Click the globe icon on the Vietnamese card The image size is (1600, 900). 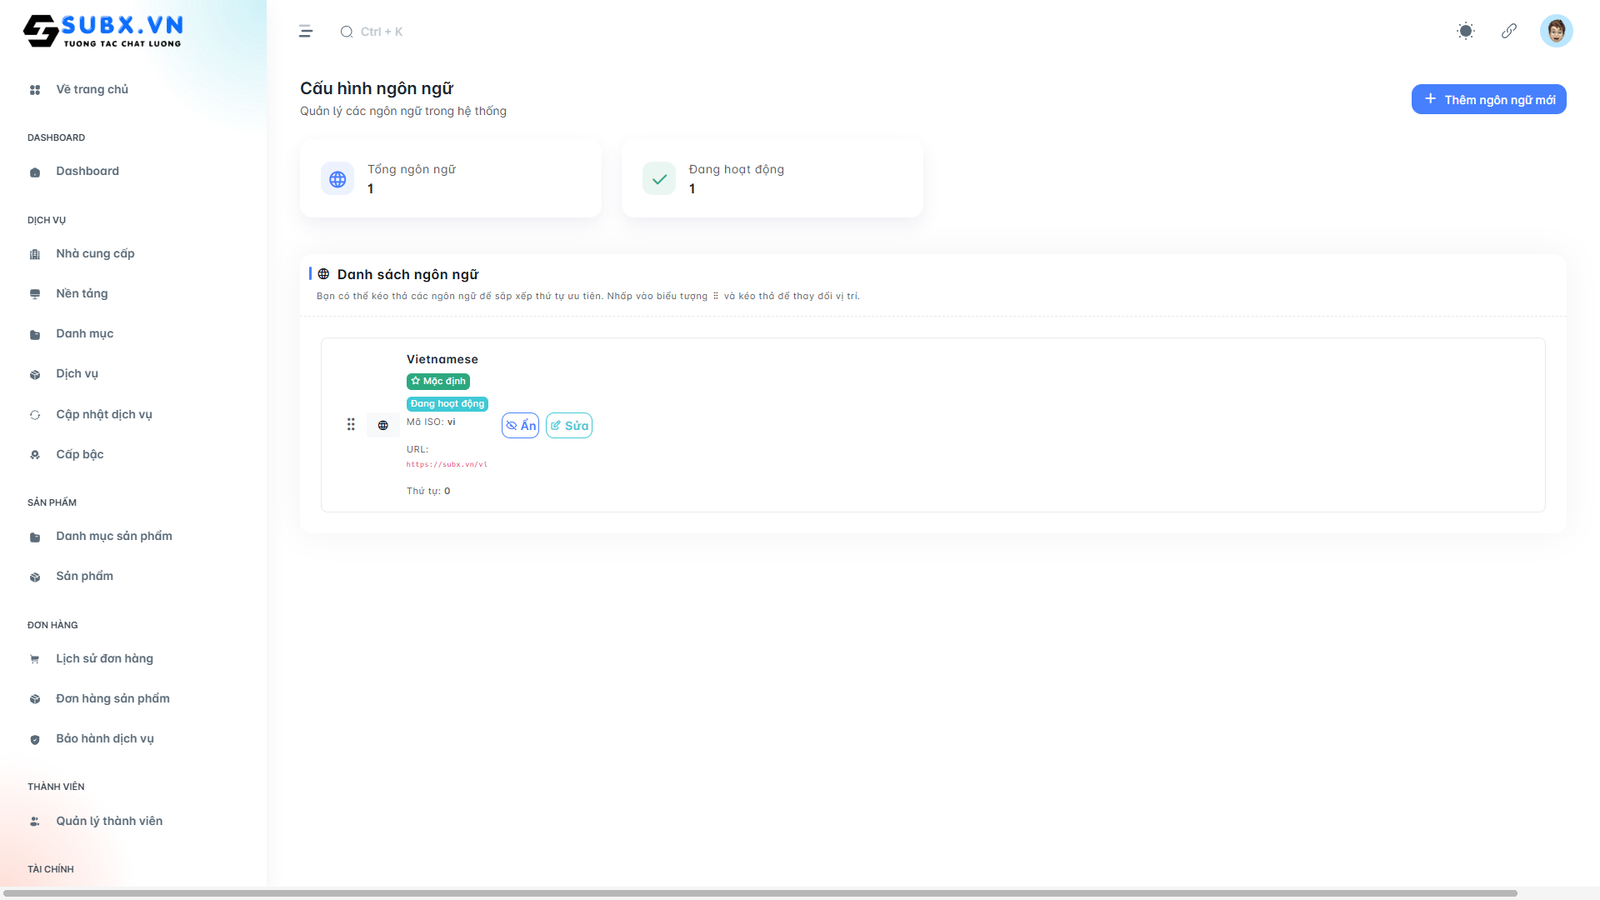click(383, 424)
